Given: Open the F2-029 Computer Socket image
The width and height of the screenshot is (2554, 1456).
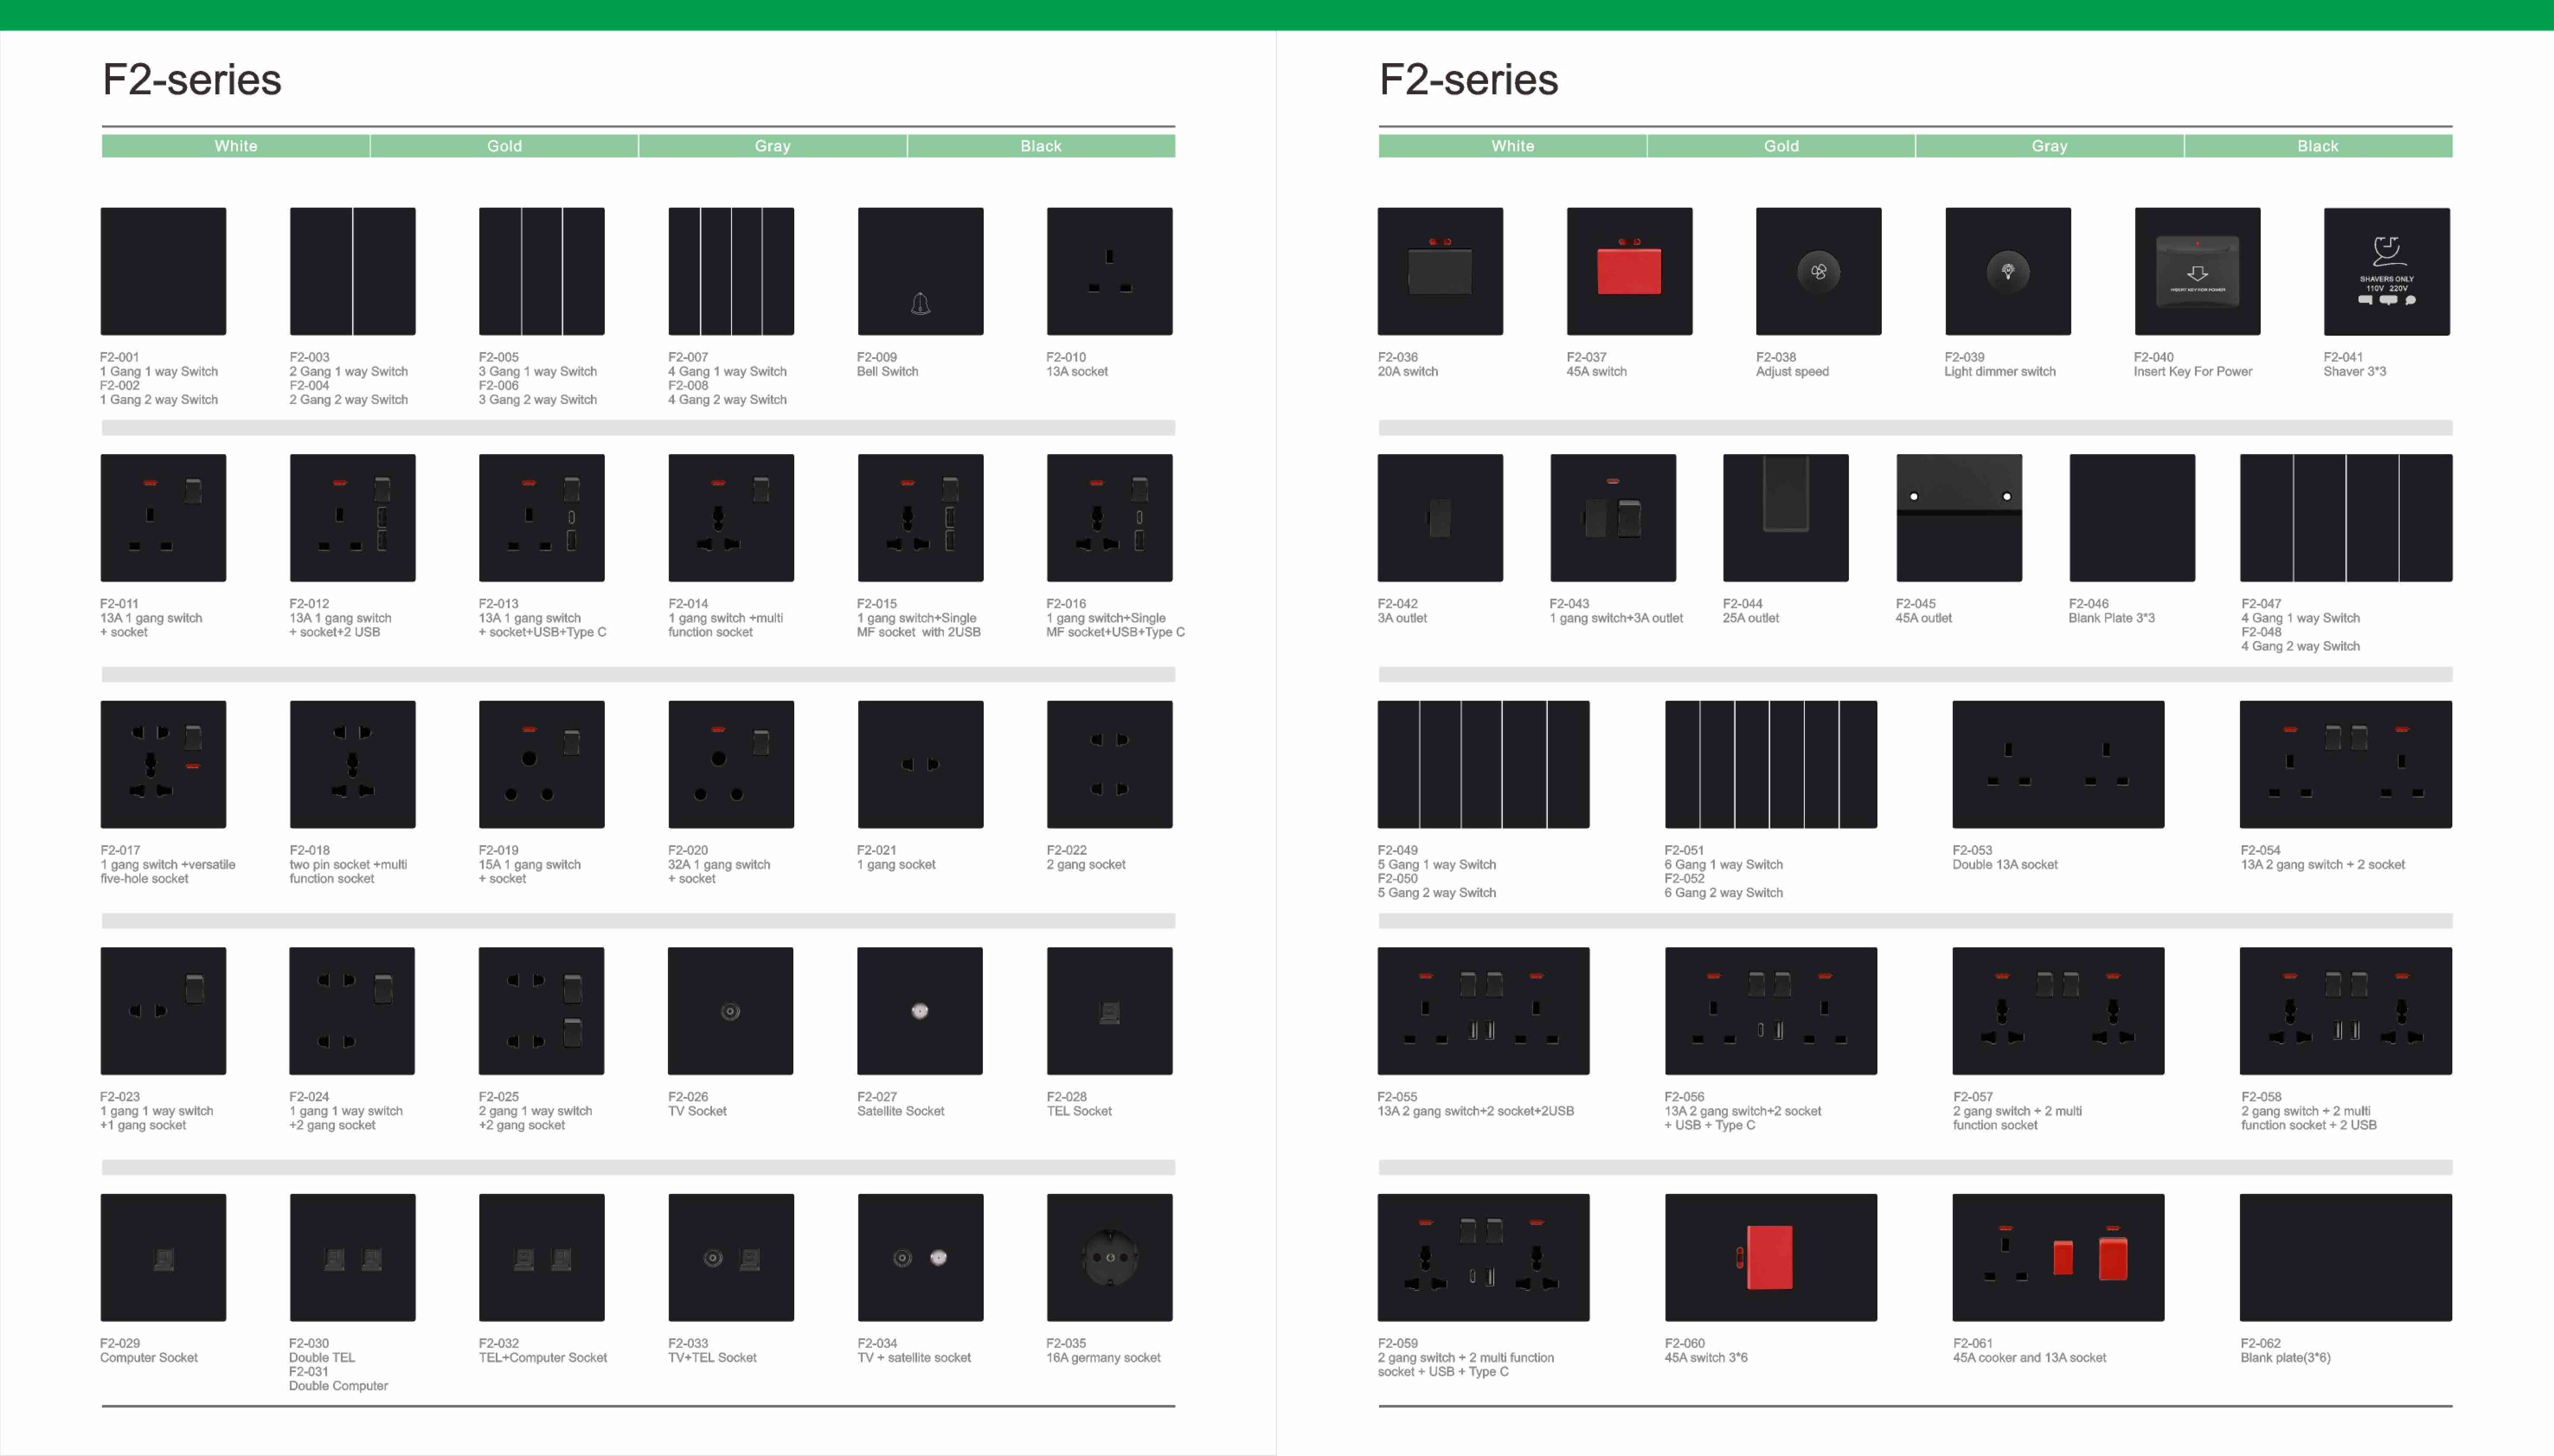Looking at the screenshot, I should click(163, 1257).
